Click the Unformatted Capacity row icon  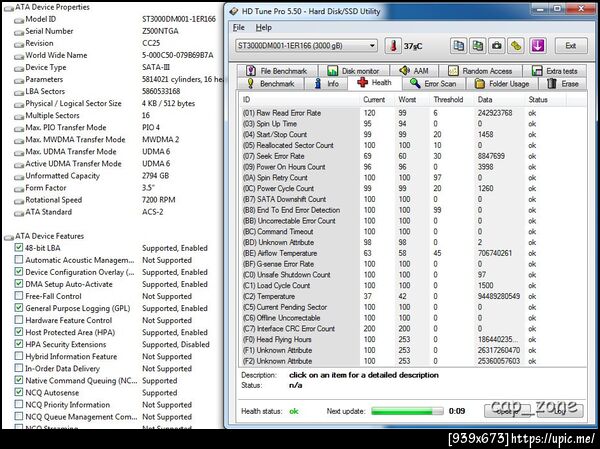coord(19,177)
